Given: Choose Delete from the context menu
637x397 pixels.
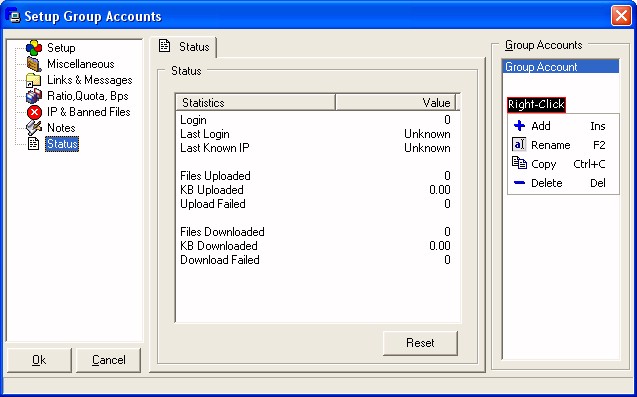Looking at the screenshot, I should coord(563,183).
